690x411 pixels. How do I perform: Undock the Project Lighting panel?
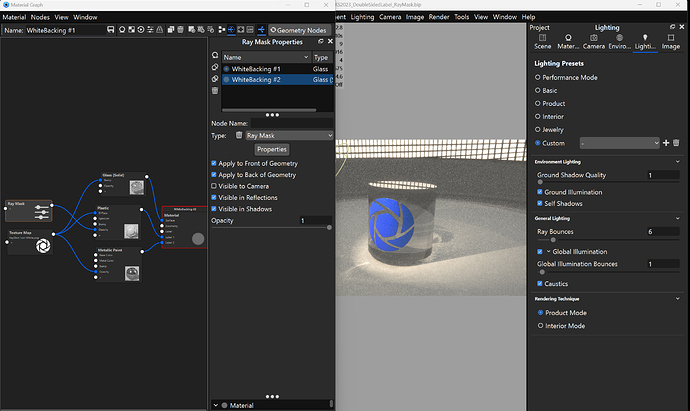[672, 27]
